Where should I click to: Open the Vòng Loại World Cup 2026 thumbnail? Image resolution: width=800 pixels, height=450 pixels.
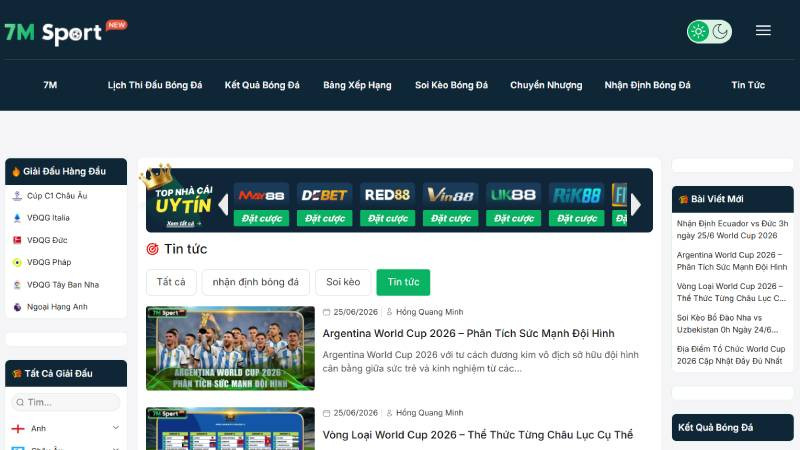[x=230, y=429]
